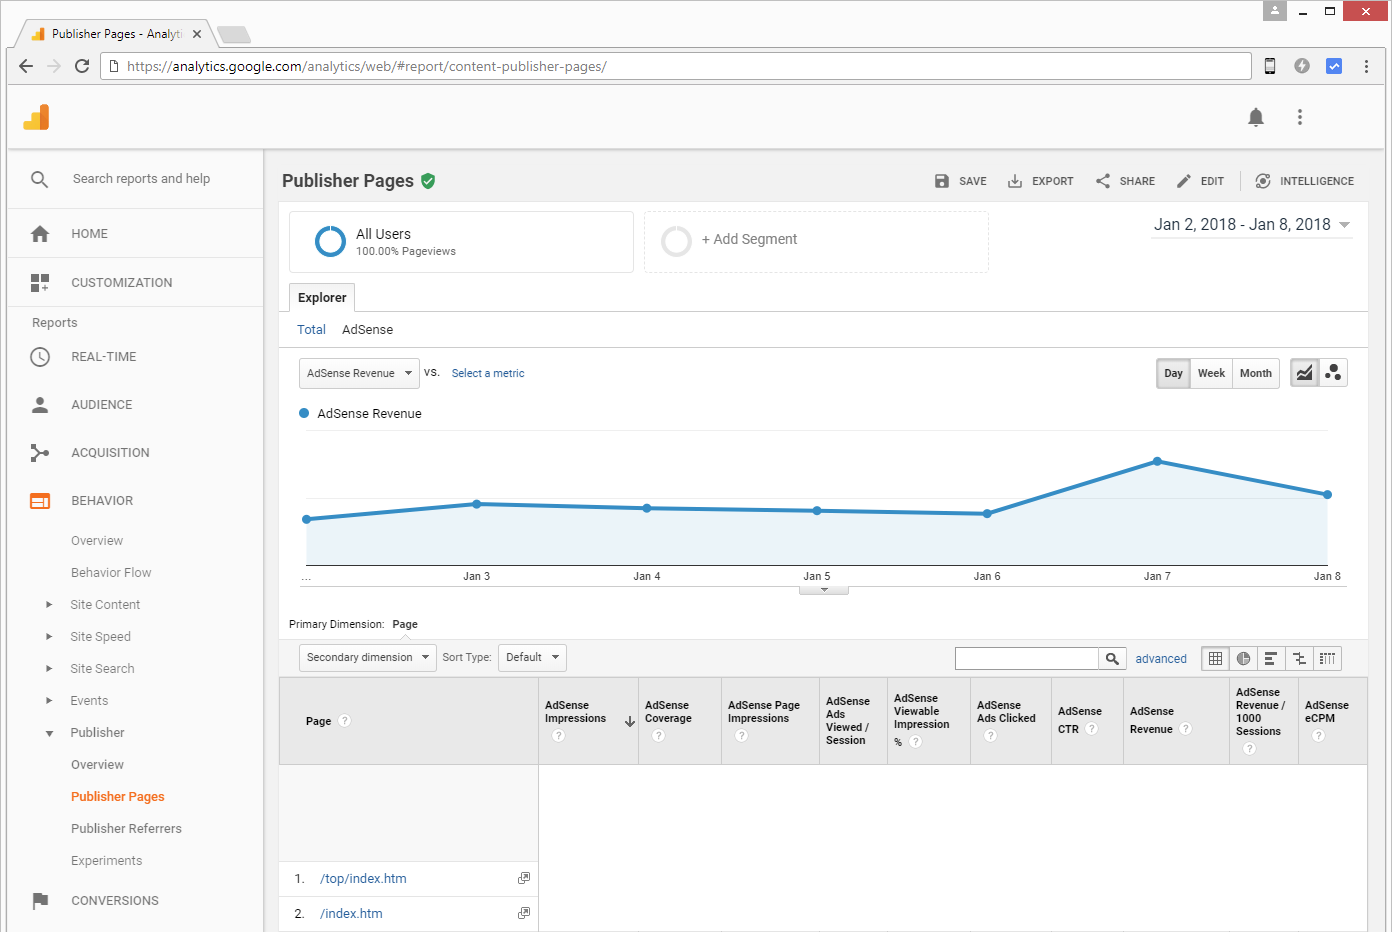This screenshot has height=932, width=1392.
Task: Set the chart interval to Day
Action: [1173, 373]
